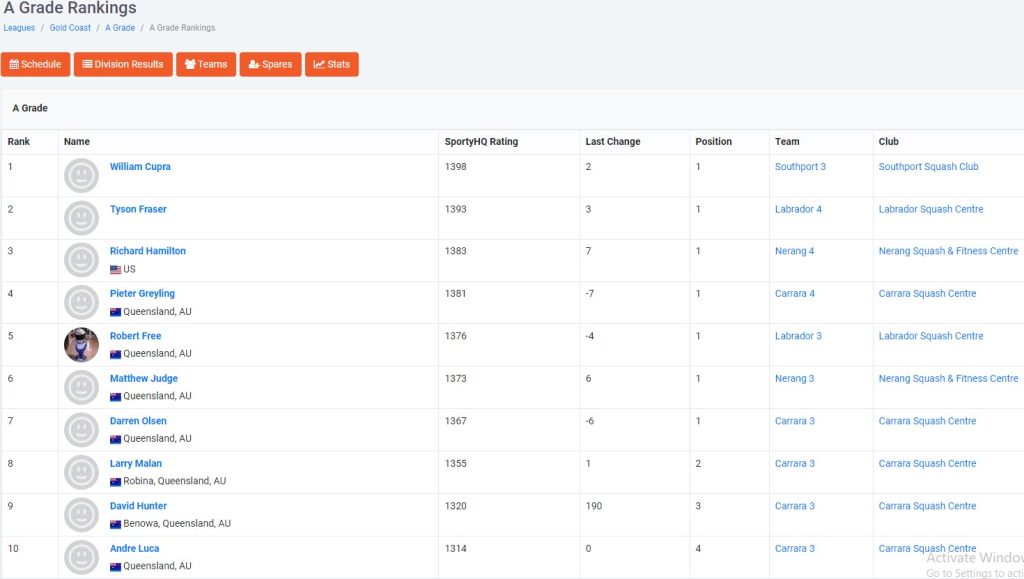The width and height of the screenshot is (1024, 579).
Task: Open Carrara 3 team in Larry Malan's row
Action: tap(795, 463)
